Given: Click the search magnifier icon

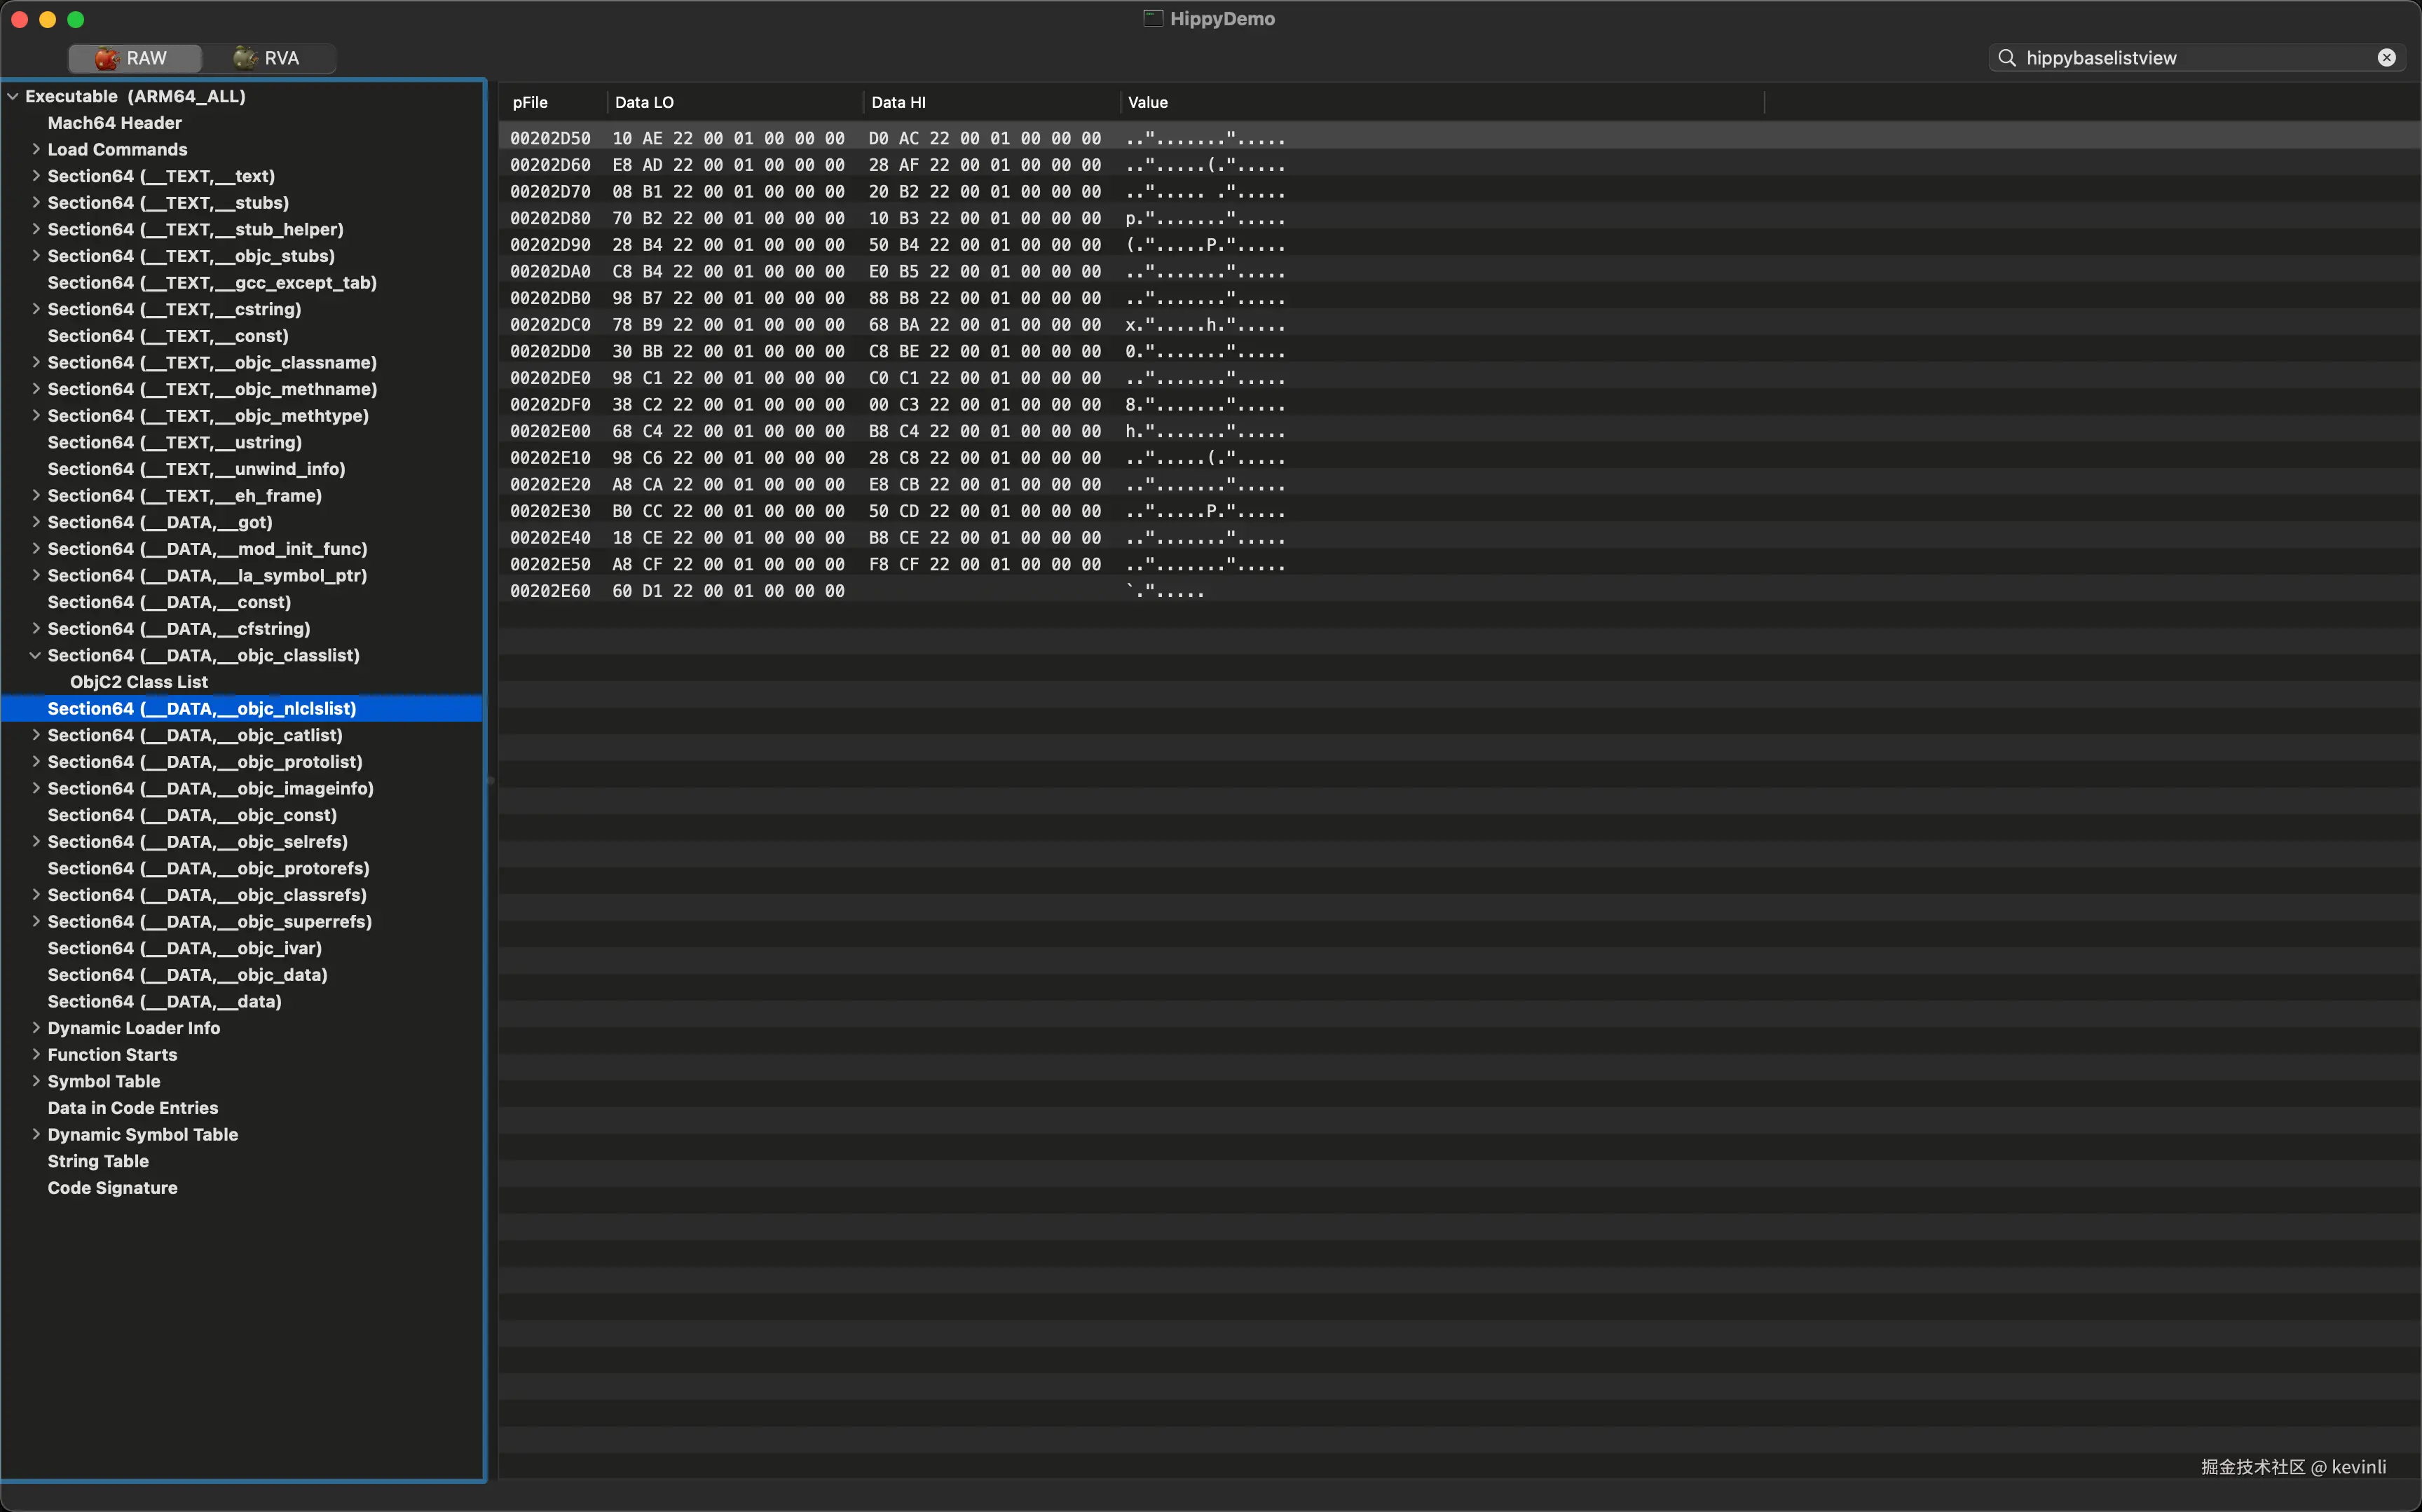Looking at the screenshot, I should (x=2006, y=58).
